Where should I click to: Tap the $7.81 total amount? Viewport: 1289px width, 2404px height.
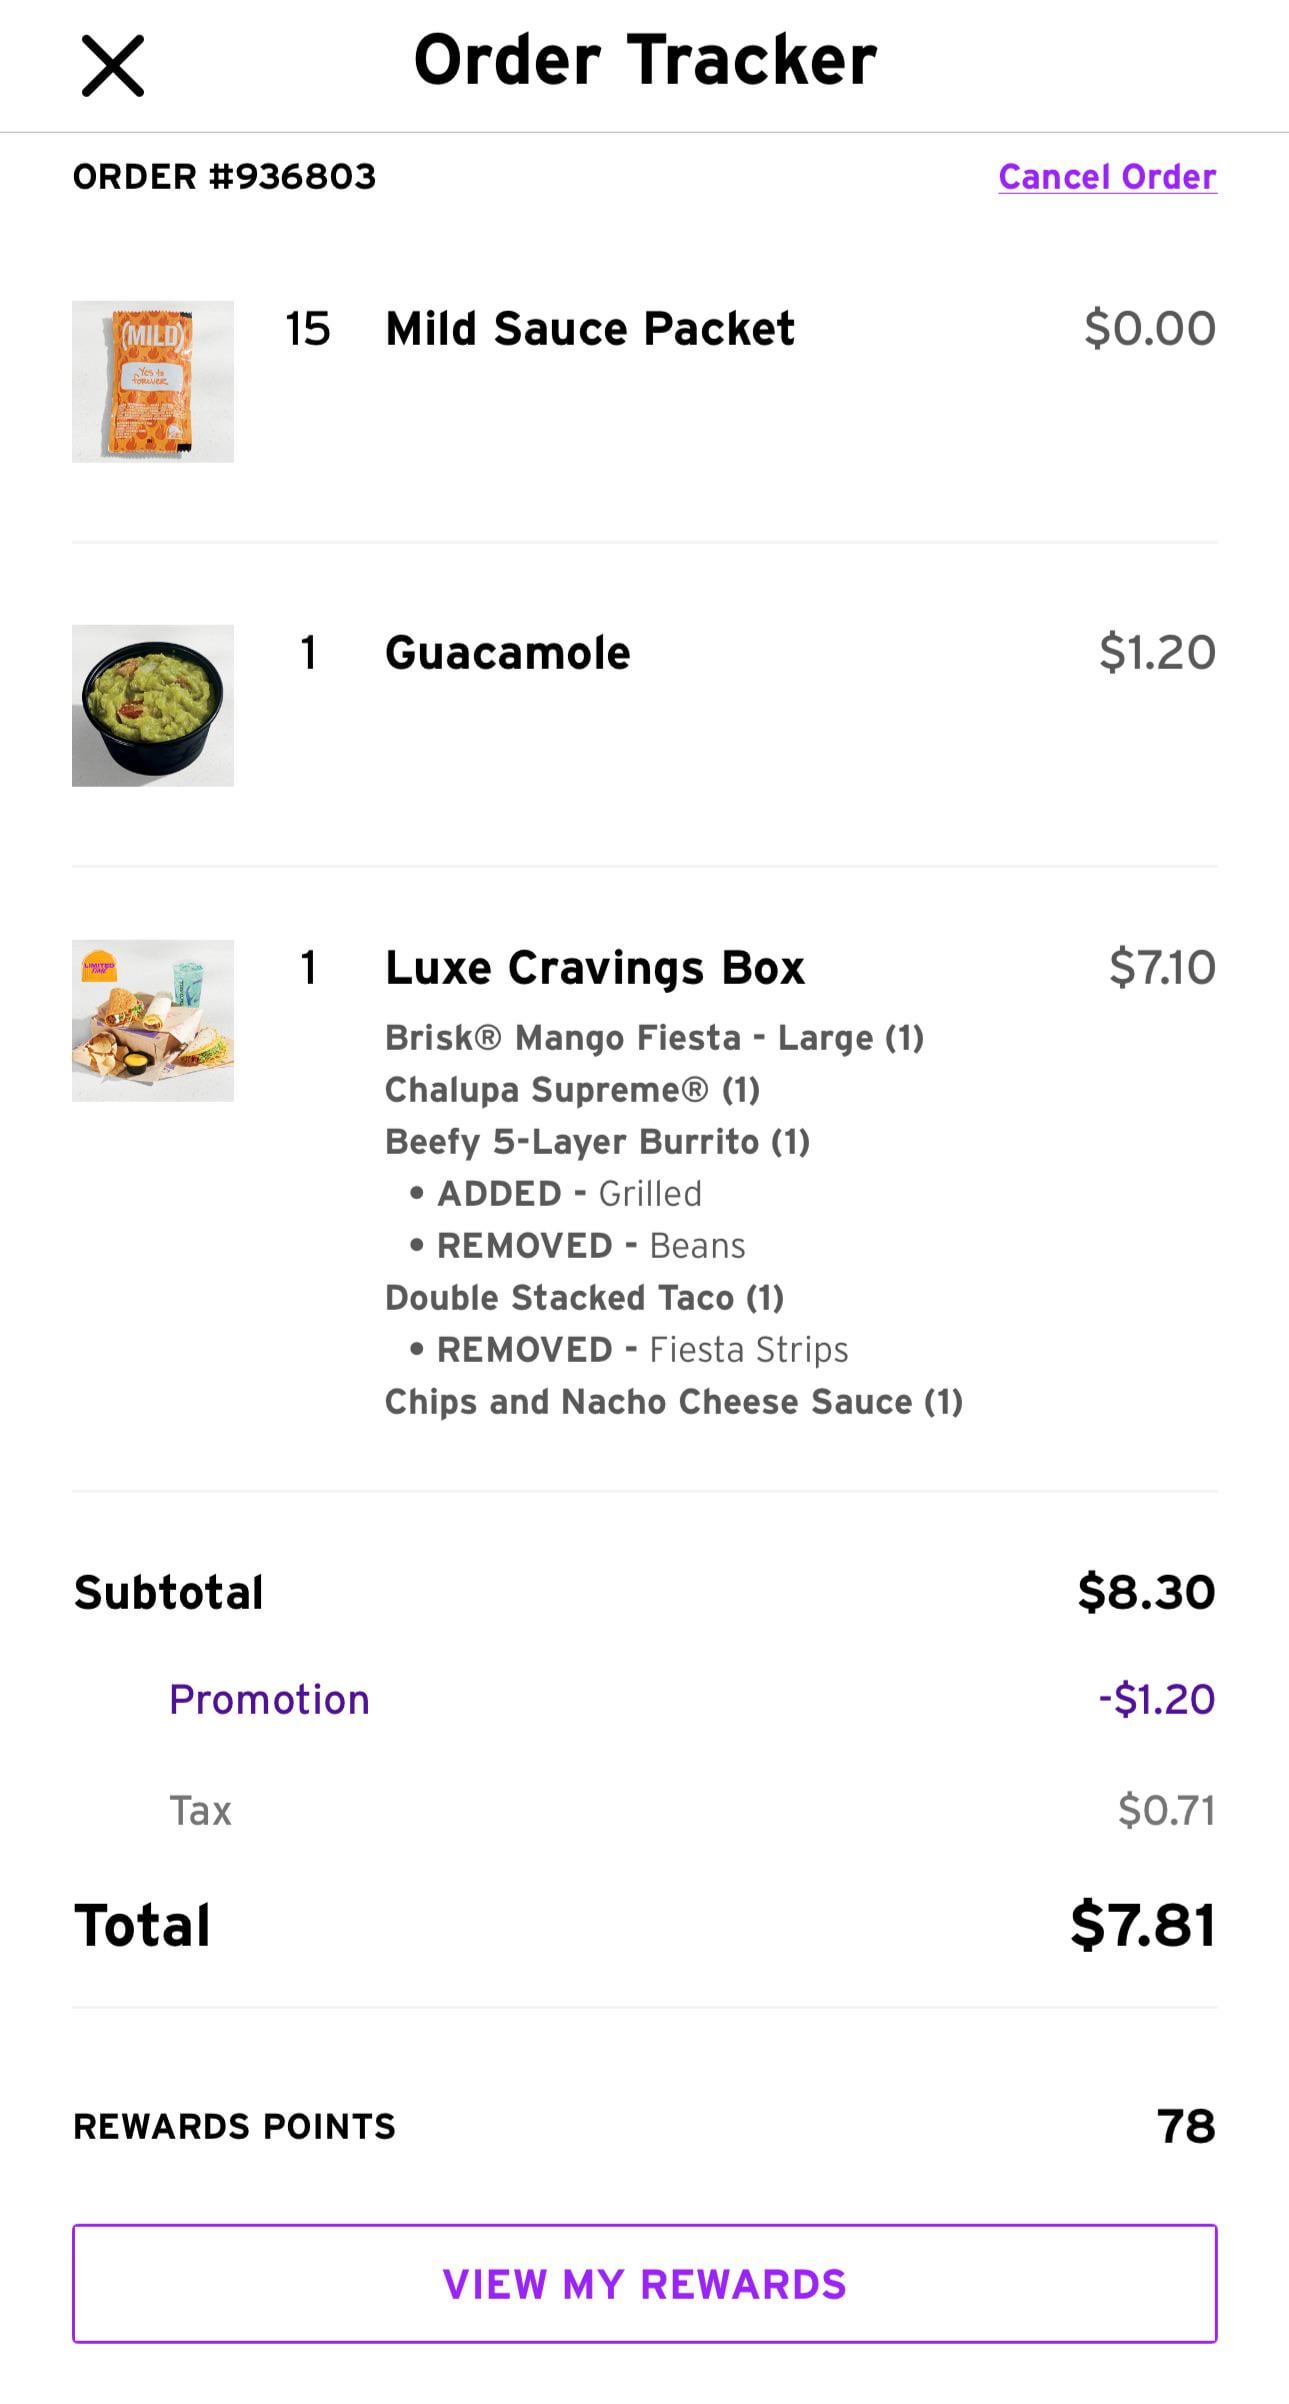tap(1142, 1926)
